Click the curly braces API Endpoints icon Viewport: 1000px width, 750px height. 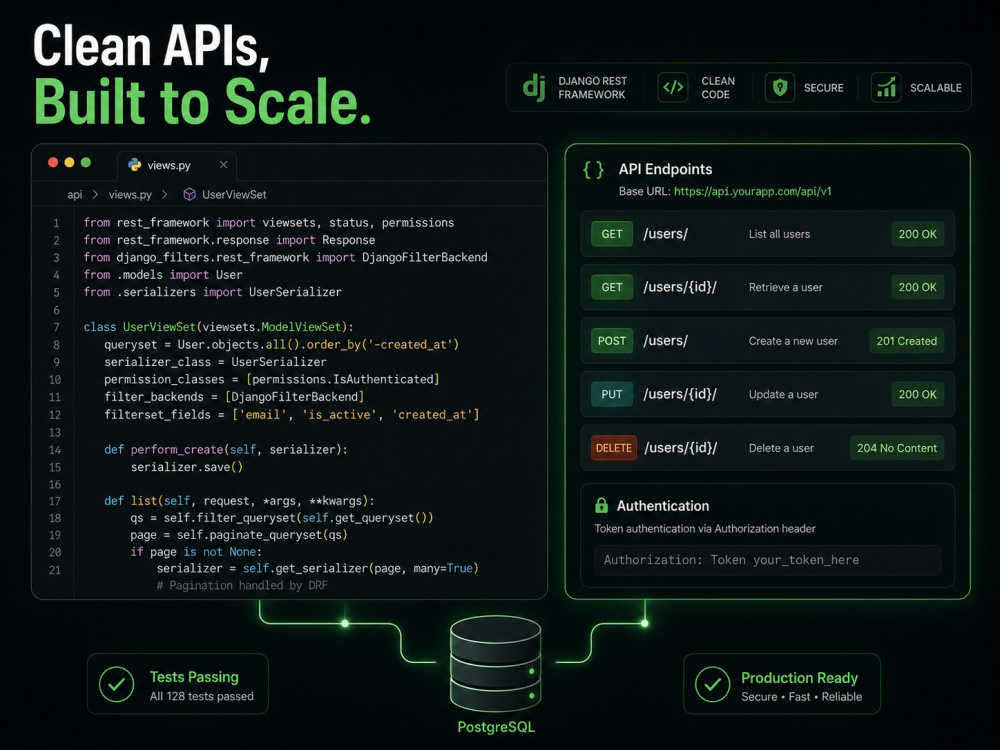click(x=593, y=170)
